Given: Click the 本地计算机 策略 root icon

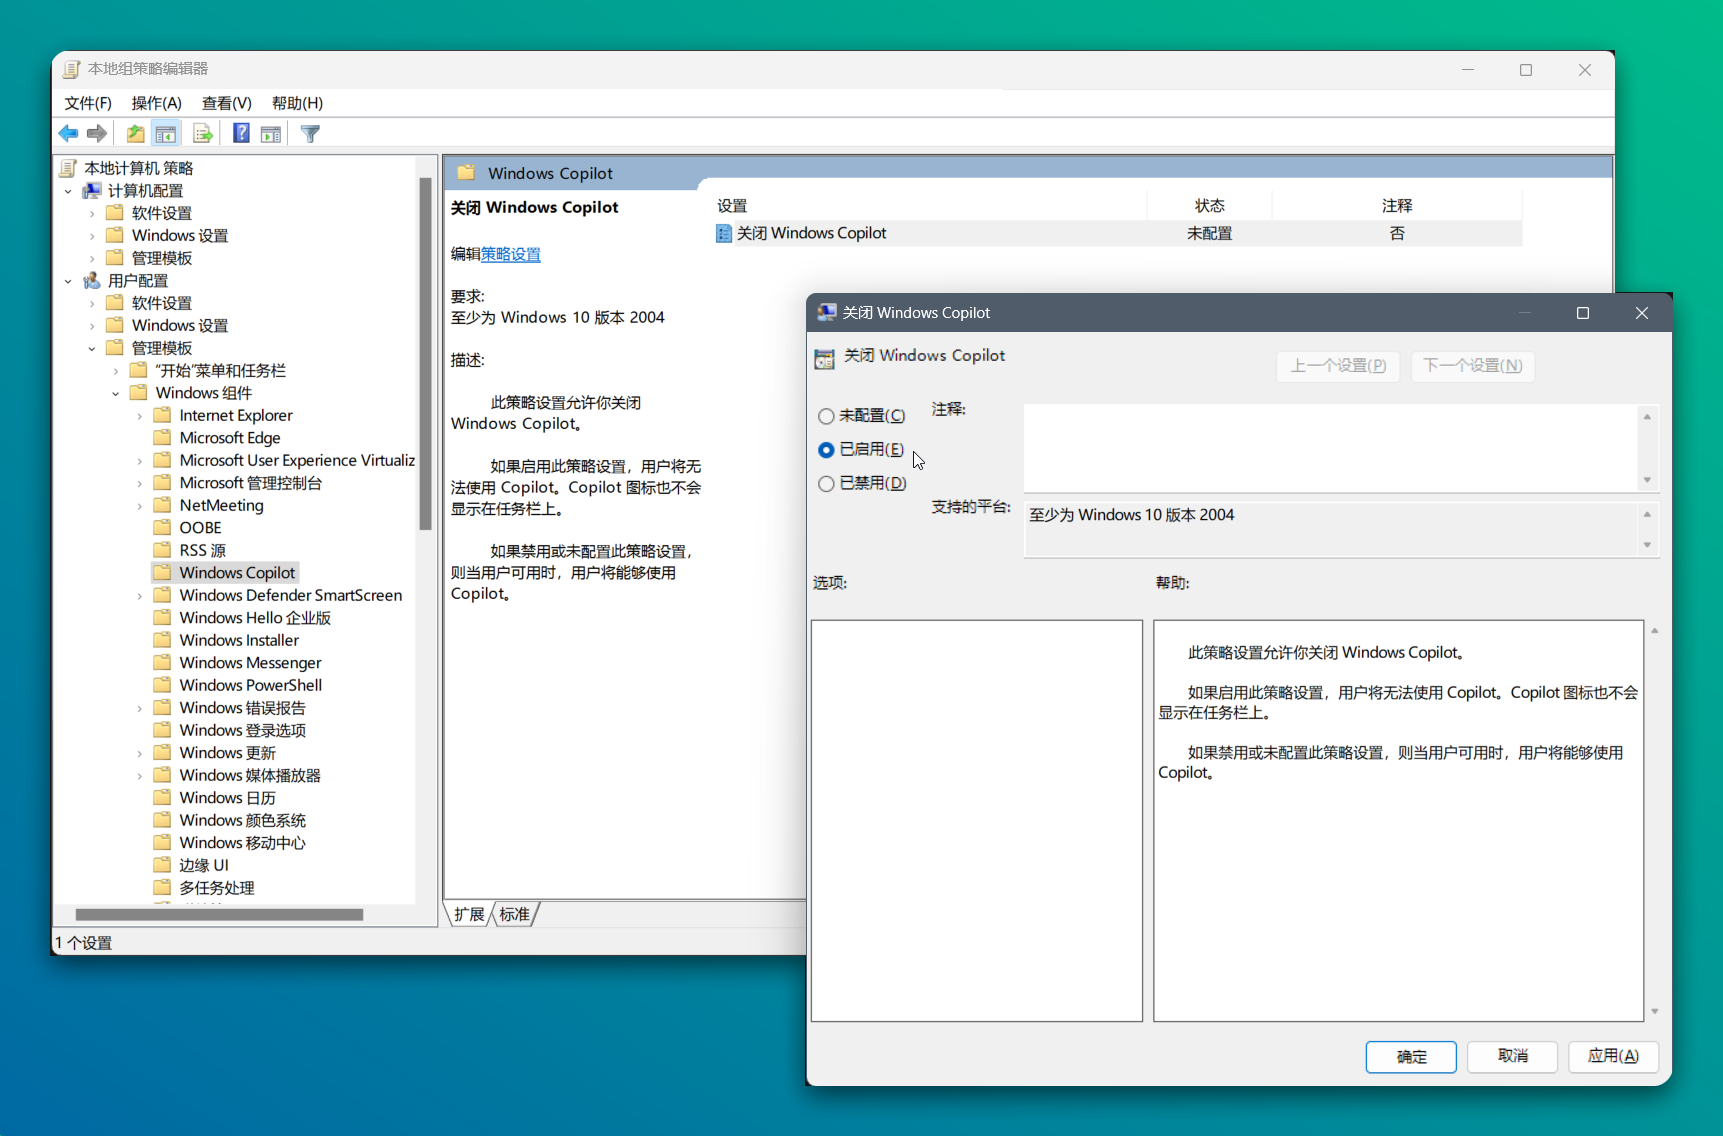Looking at the screenshot, I should click(69, 168).
